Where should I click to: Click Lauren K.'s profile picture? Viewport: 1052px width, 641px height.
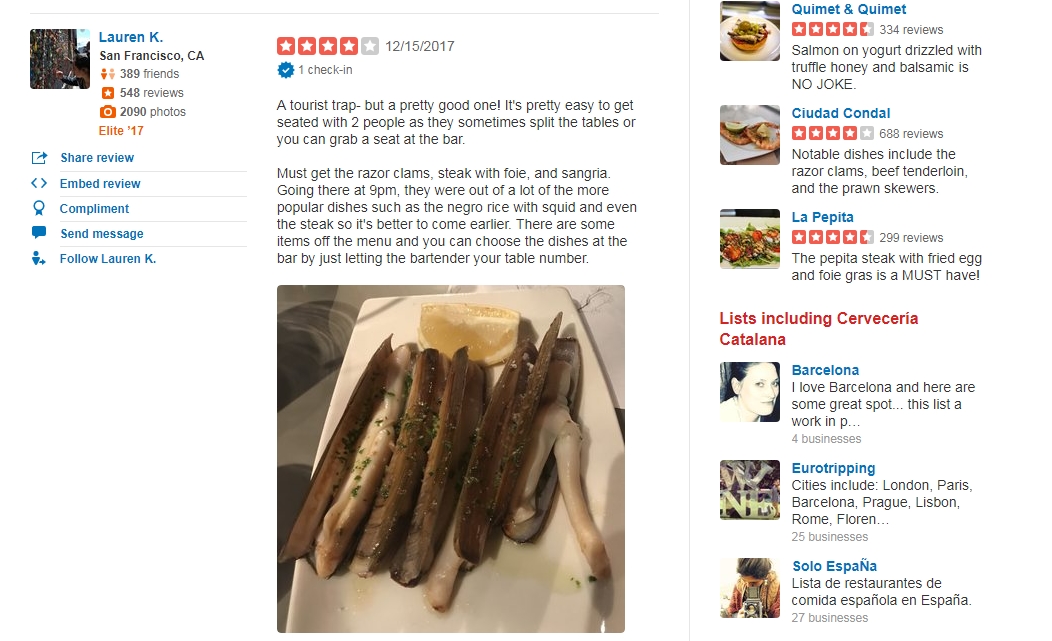pyautogui.click(x=60, y=59)
